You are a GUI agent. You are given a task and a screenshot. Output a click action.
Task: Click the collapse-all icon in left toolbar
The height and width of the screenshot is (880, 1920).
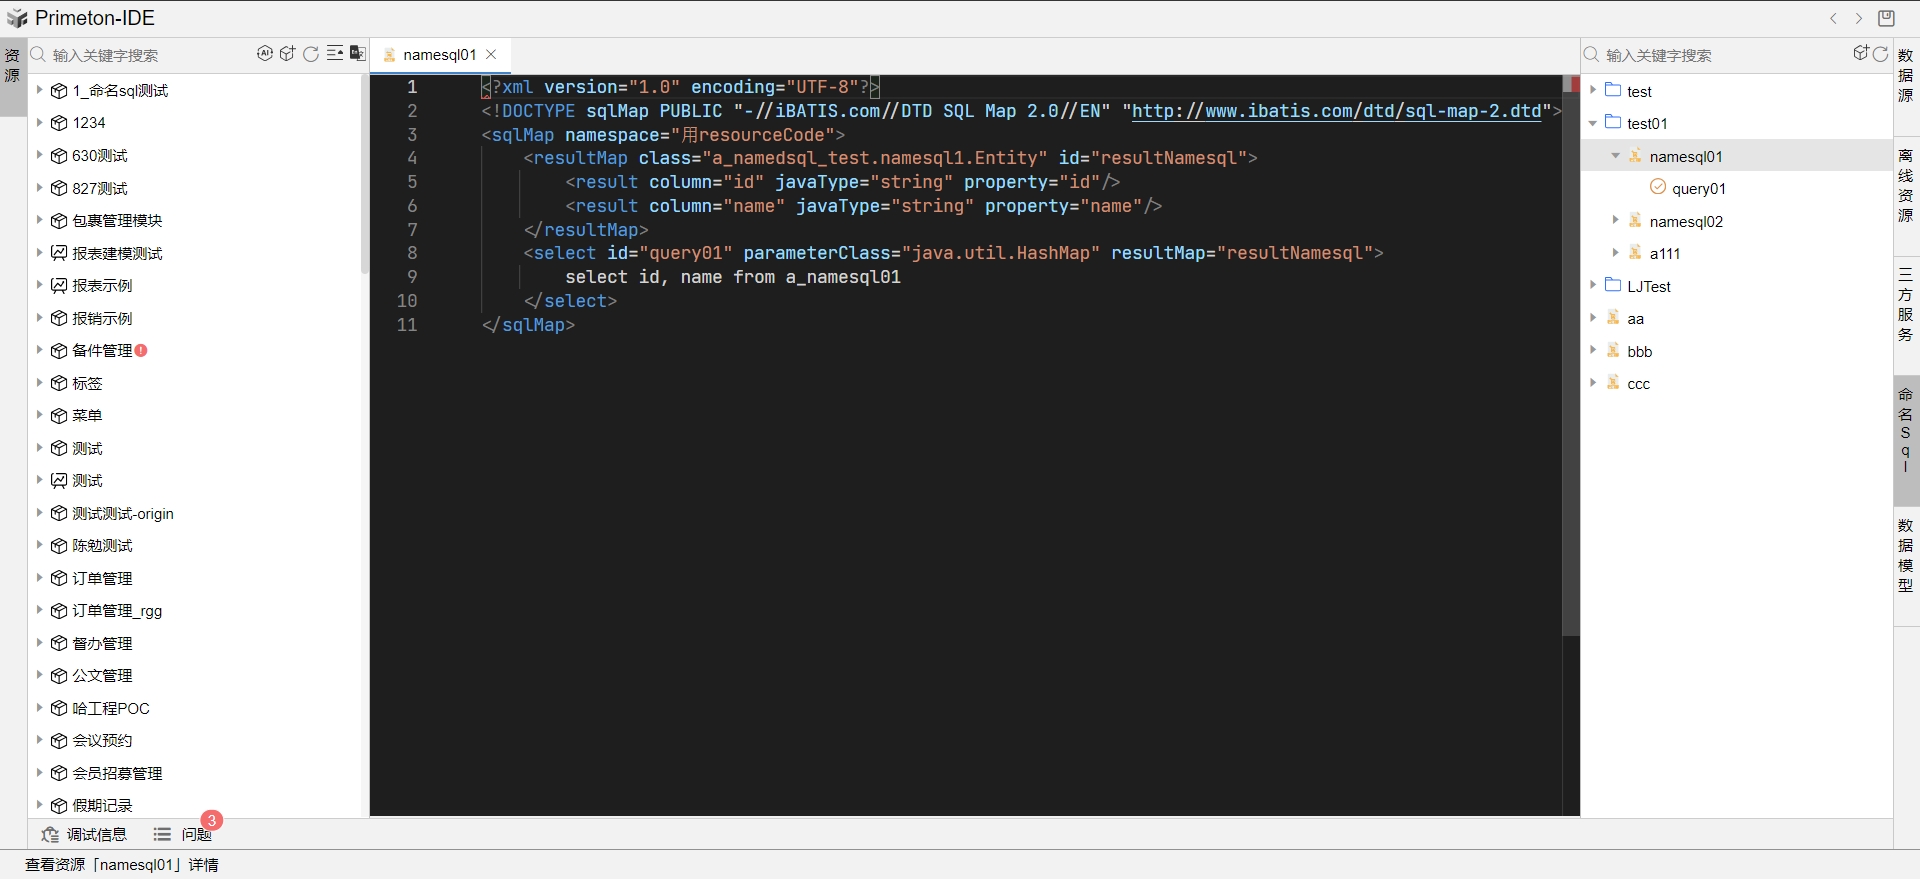point(335,54)
